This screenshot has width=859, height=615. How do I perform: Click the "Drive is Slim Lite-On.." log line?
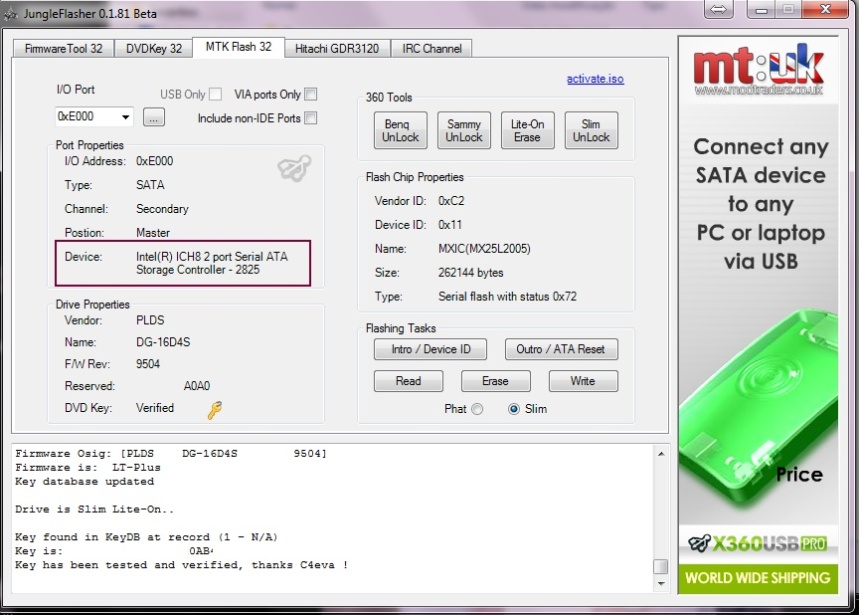(x=94, y=509)
